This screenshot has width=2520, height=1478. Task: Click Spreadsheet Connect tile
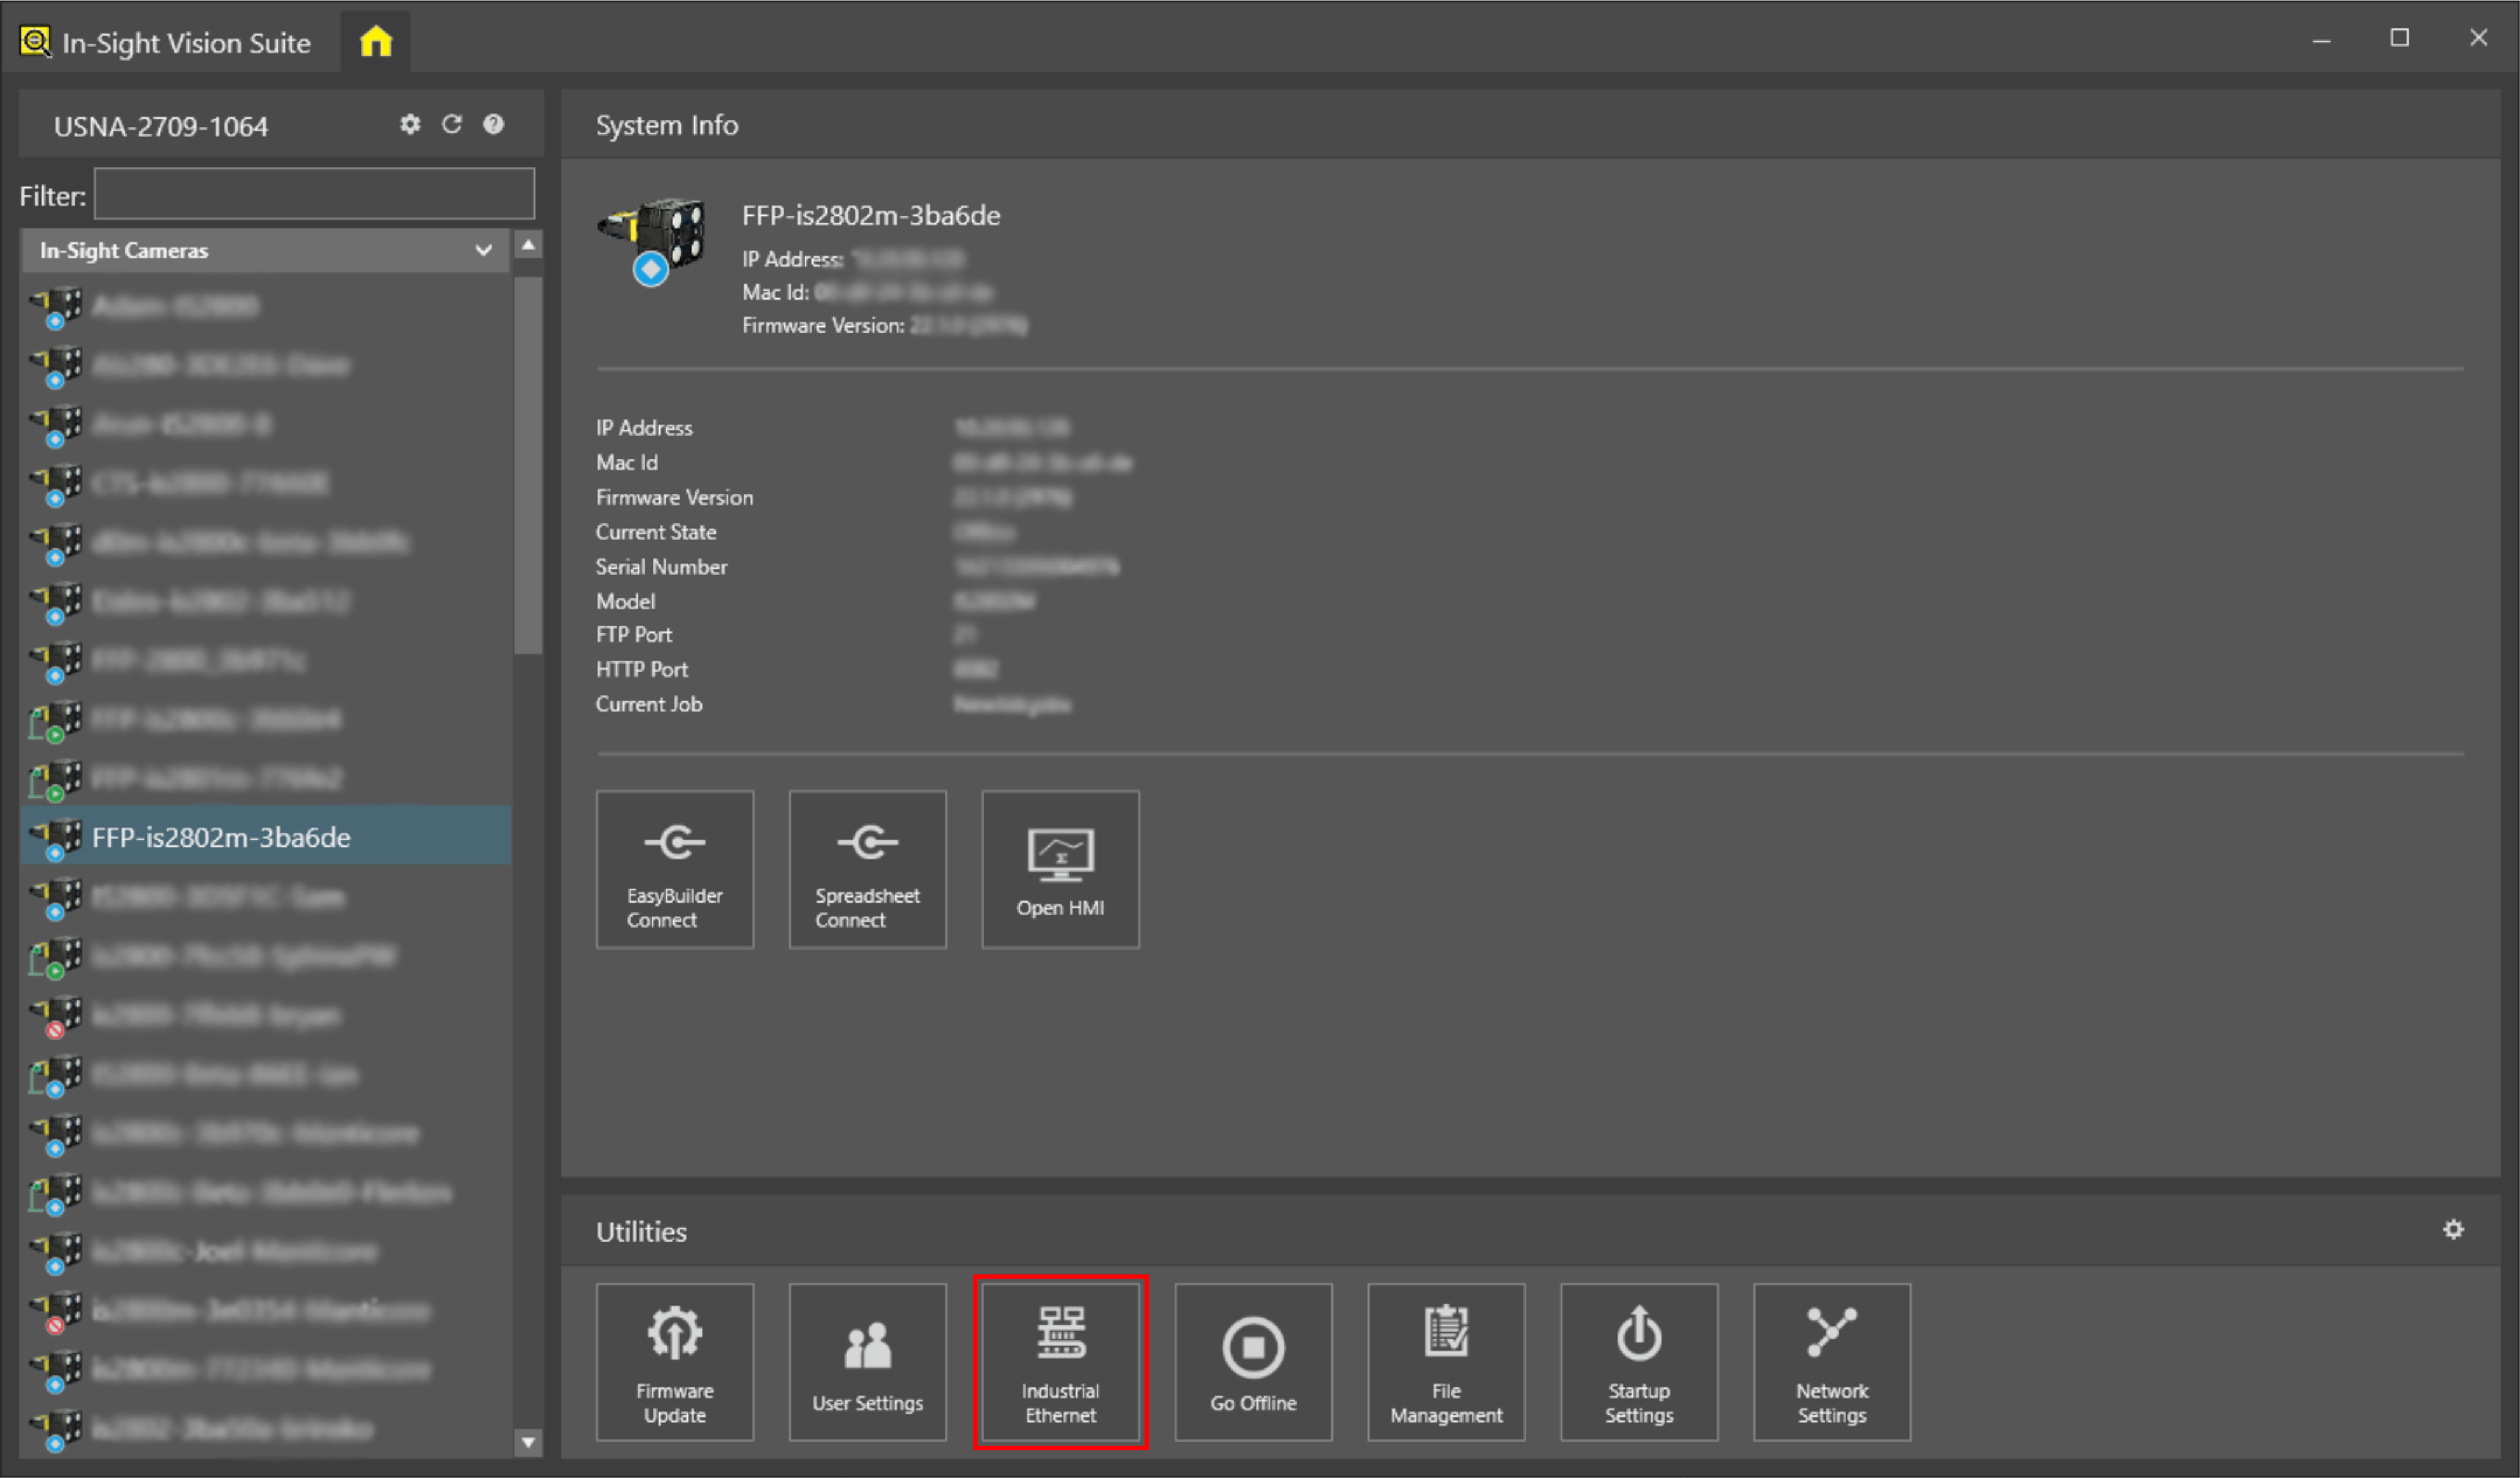tap(867, 868)
